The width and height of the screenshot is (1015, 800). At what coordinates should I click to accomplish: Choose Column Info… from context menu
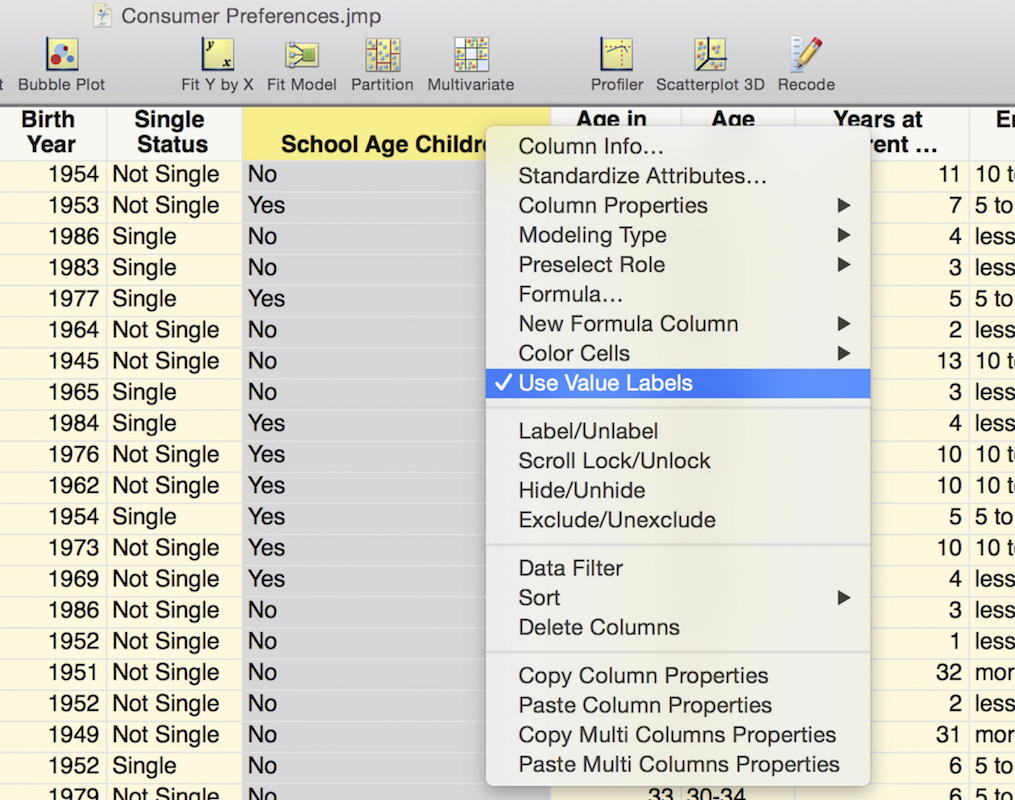[x=590, y=147]
